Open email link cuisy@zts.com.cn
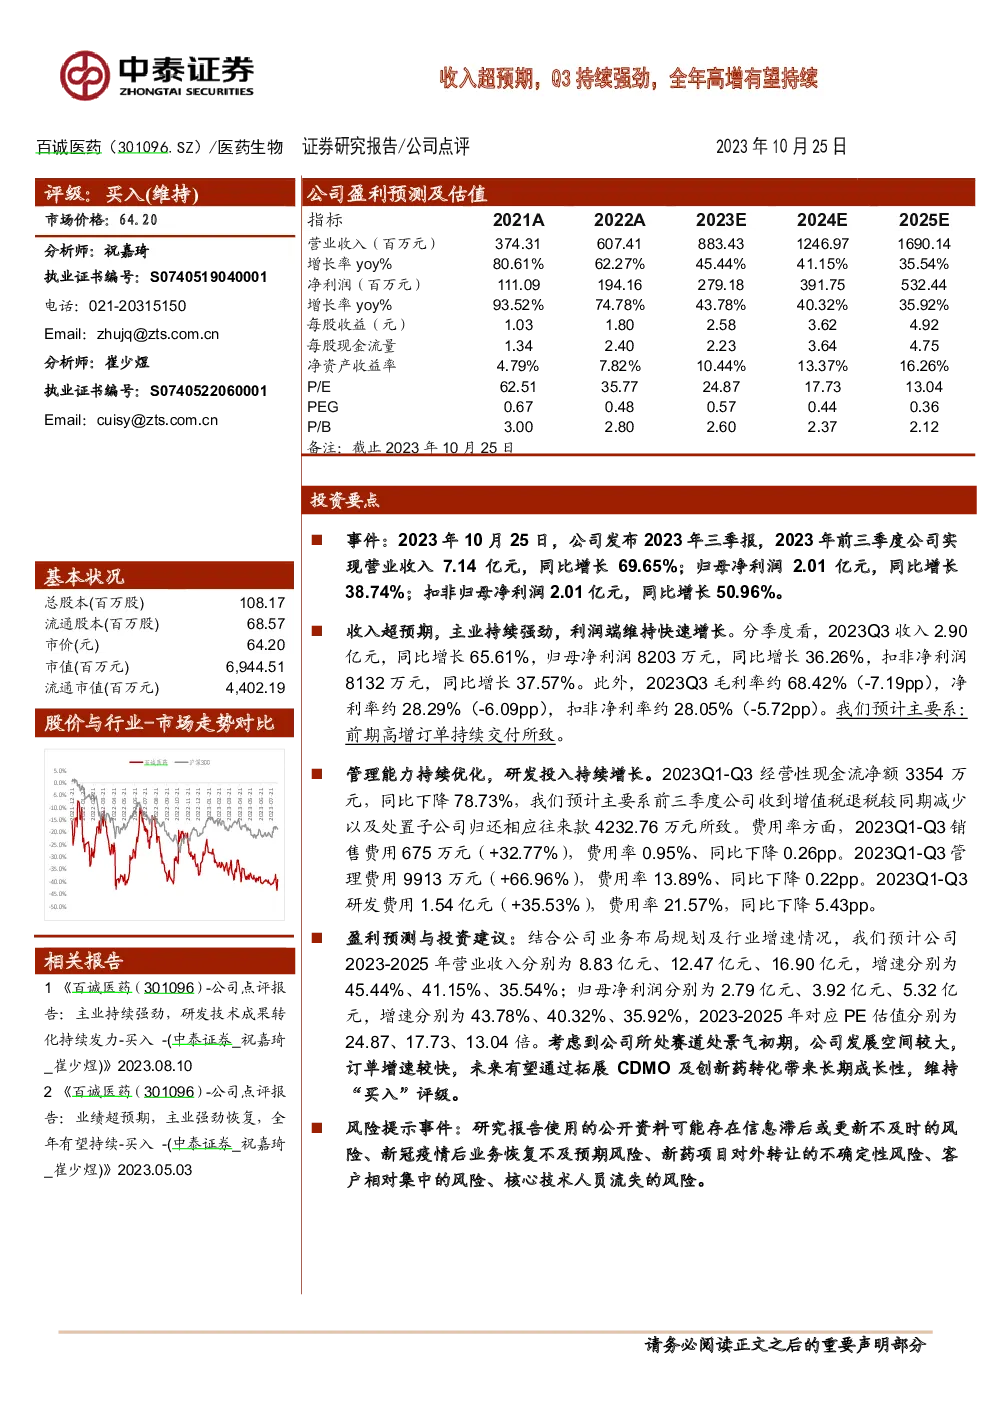The image size is (992, 1403). pos(157,420)
